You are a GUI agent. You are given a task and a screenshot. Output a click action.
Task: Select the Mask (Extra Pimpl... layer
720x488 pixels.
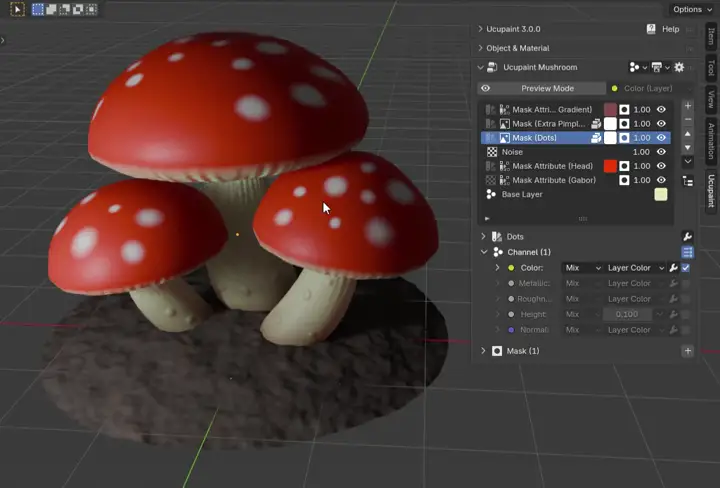point(549,123)
